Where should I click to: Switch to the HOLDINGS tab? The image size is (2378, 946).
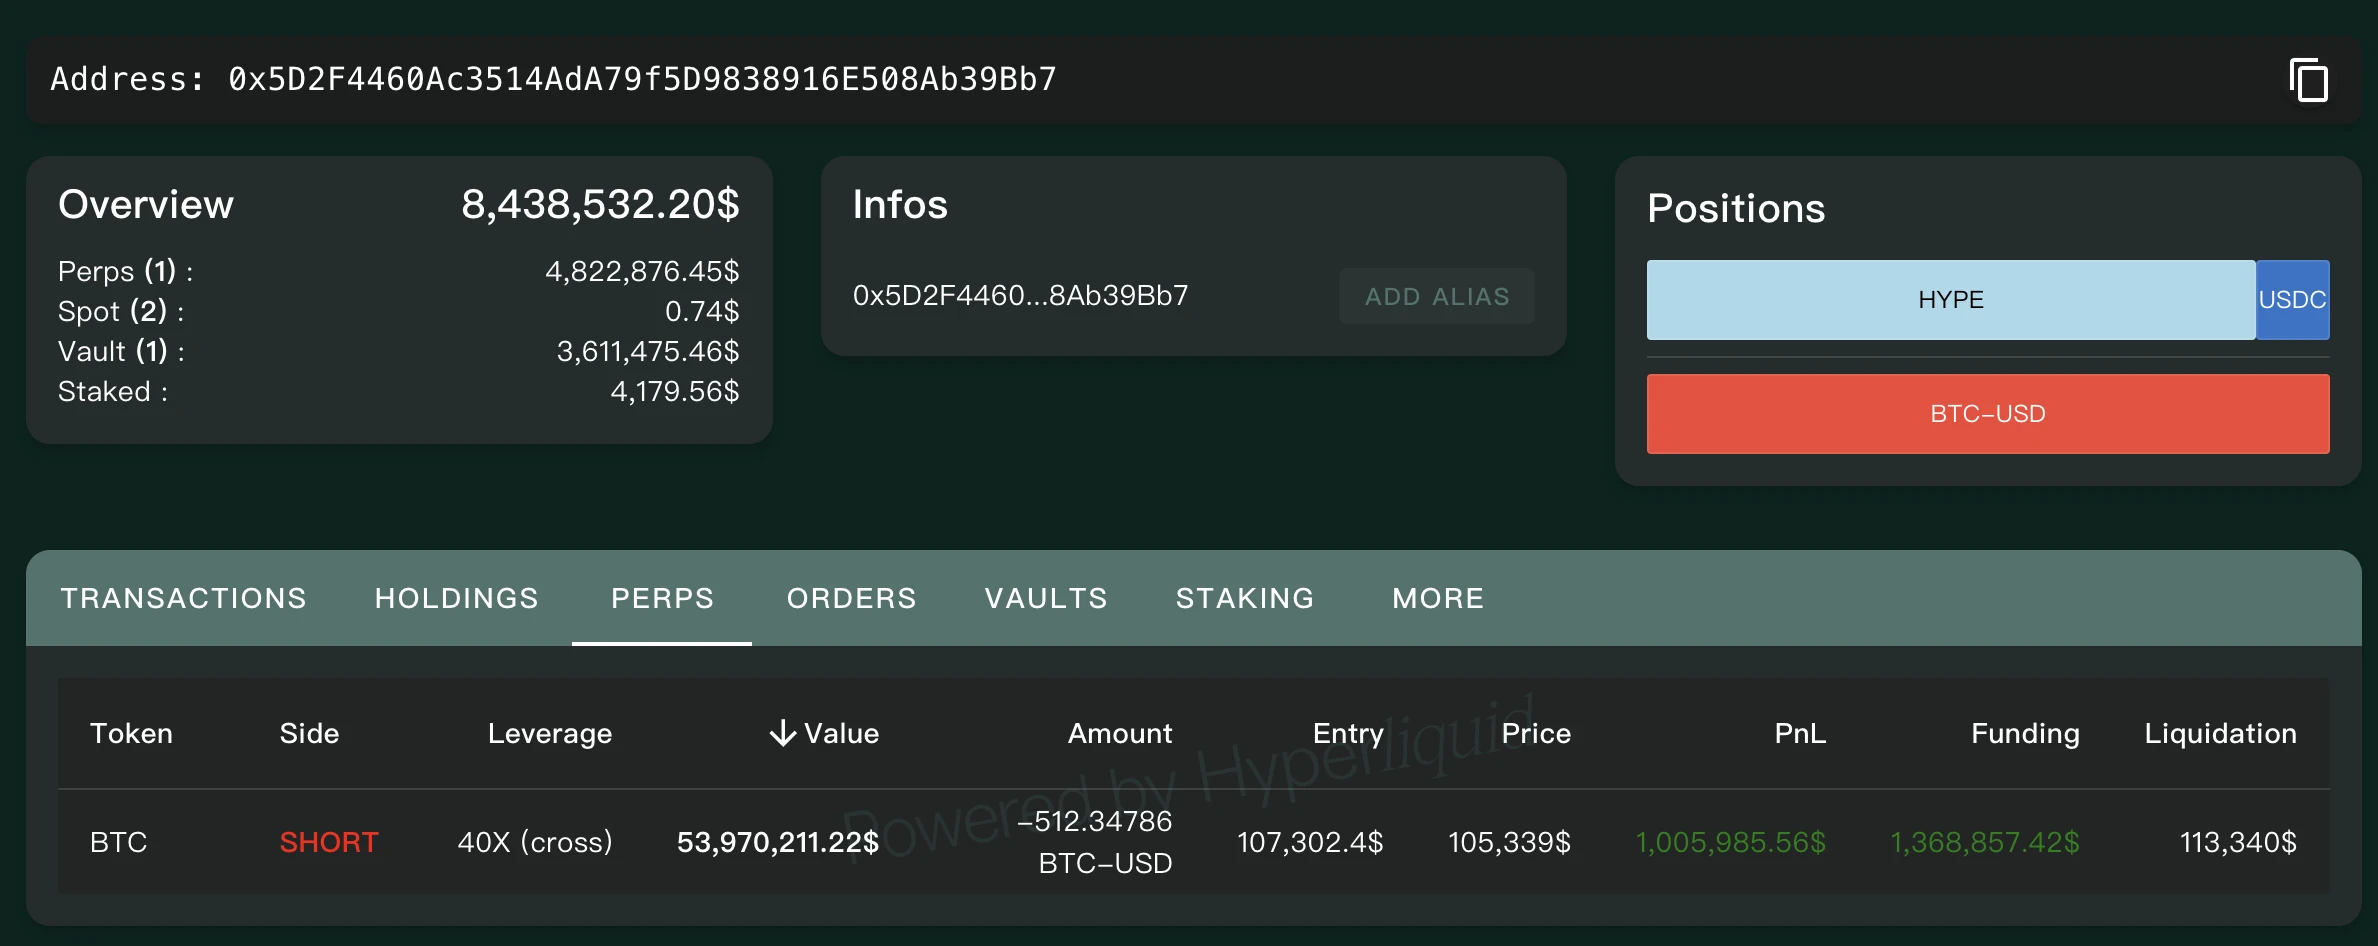click(x=456, y=598)
